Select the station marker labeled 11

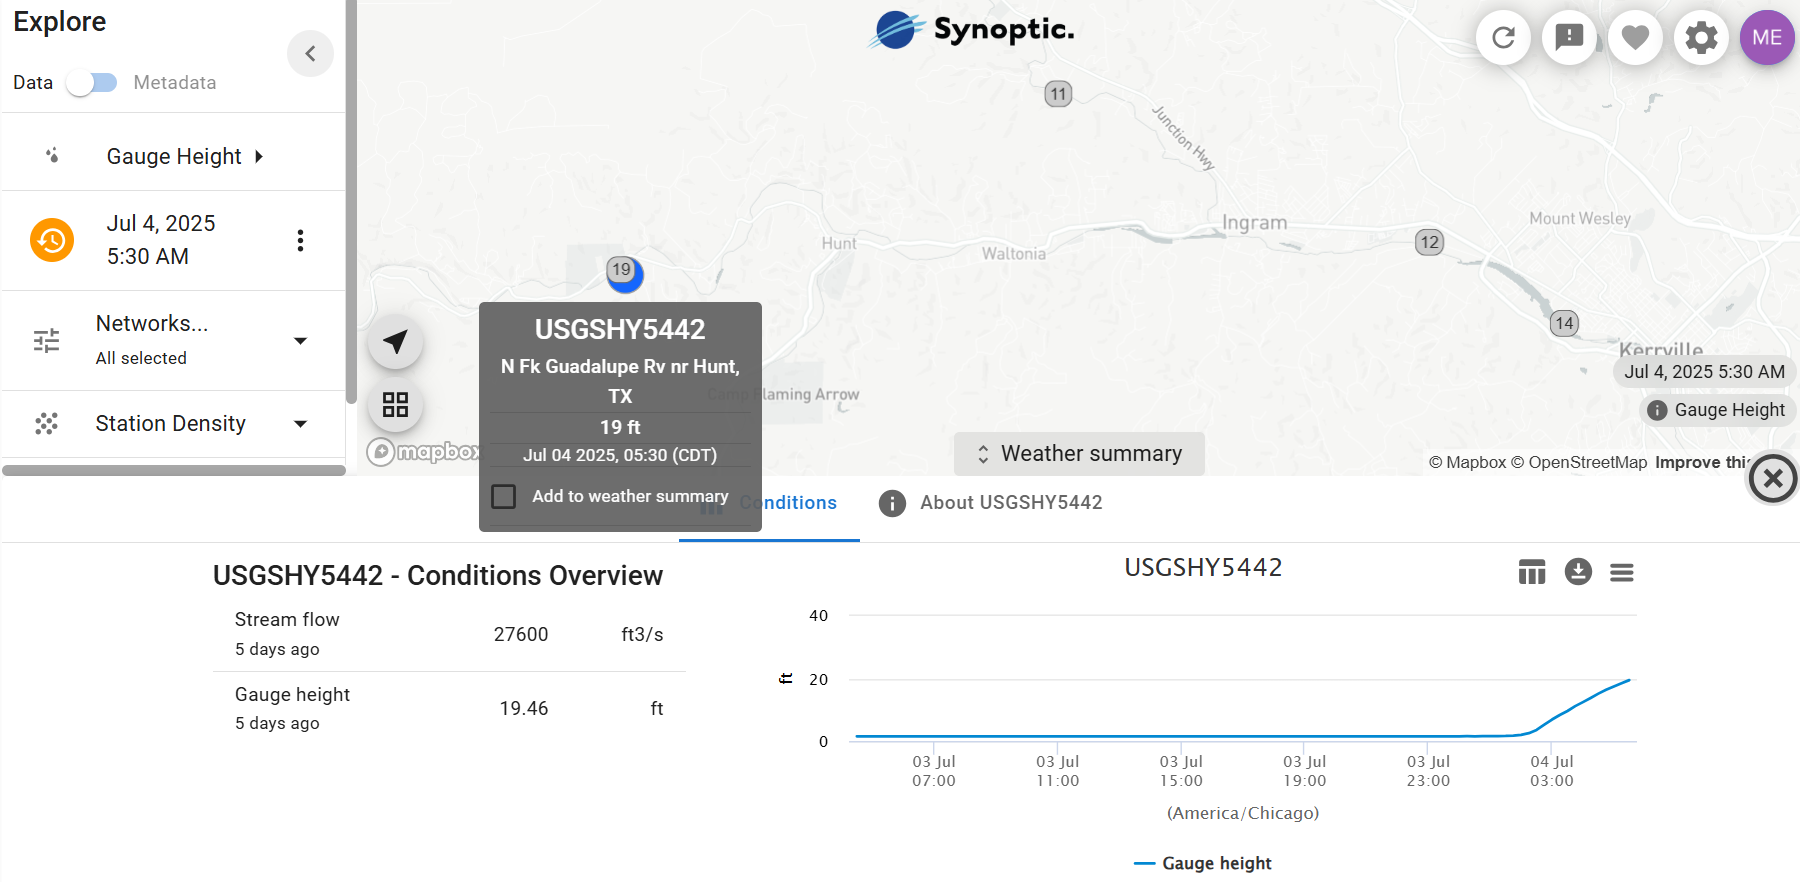1058,94
